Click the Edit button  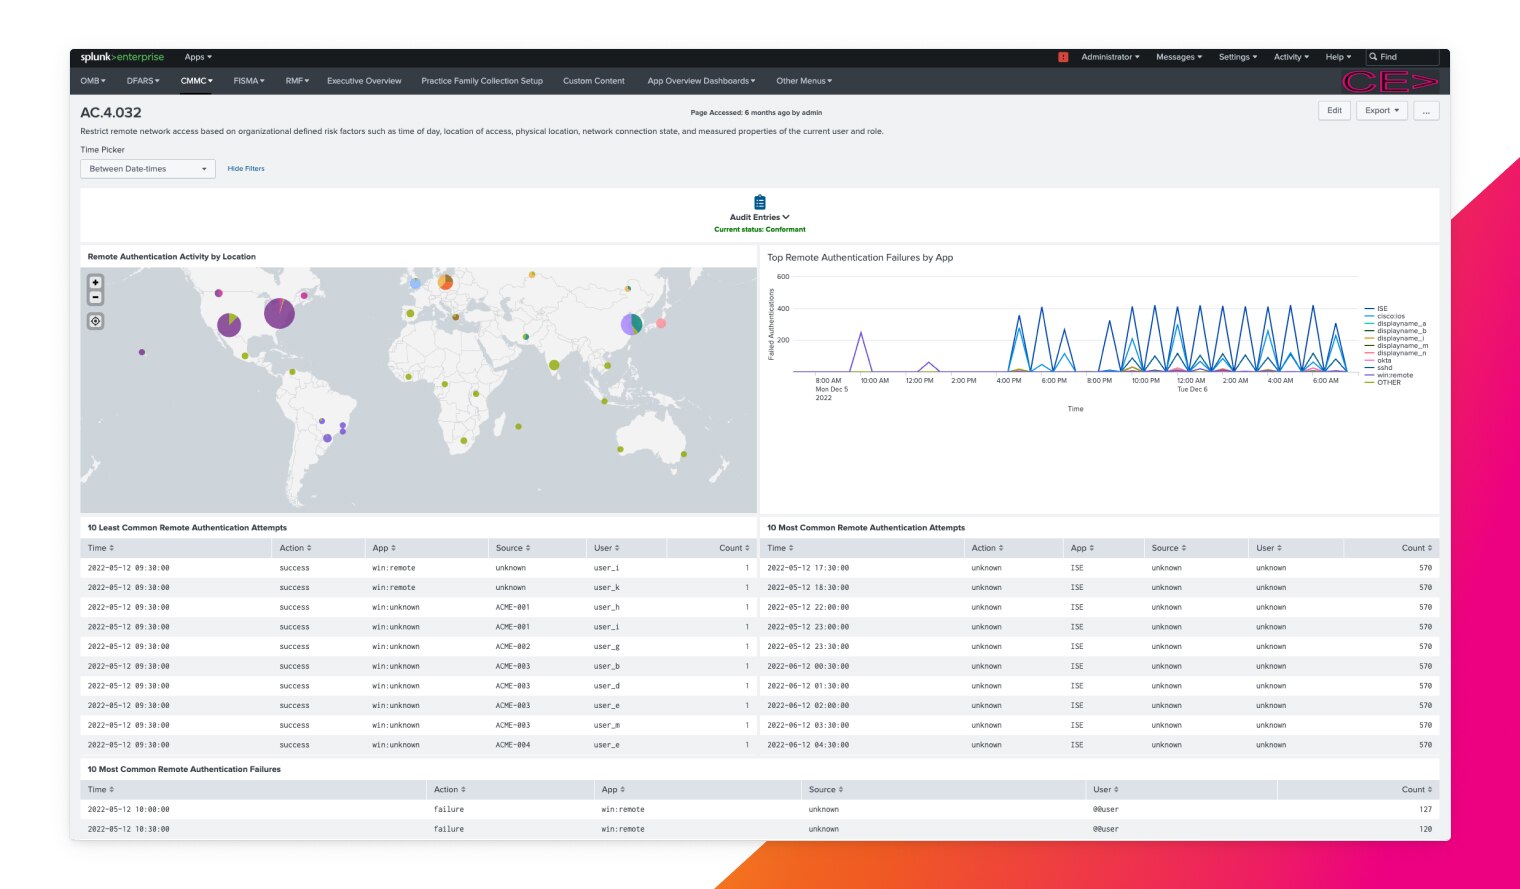[x=1334, y=111]
